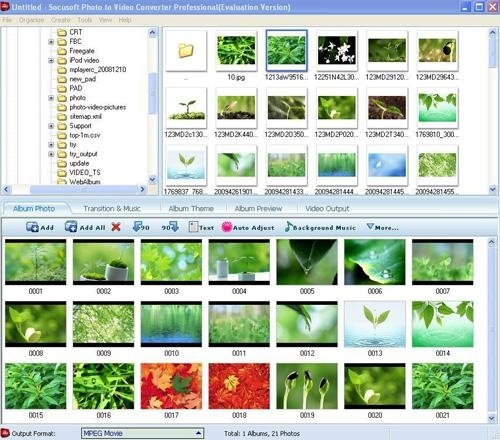
Task: Open the Text tool
Action: 201,227
